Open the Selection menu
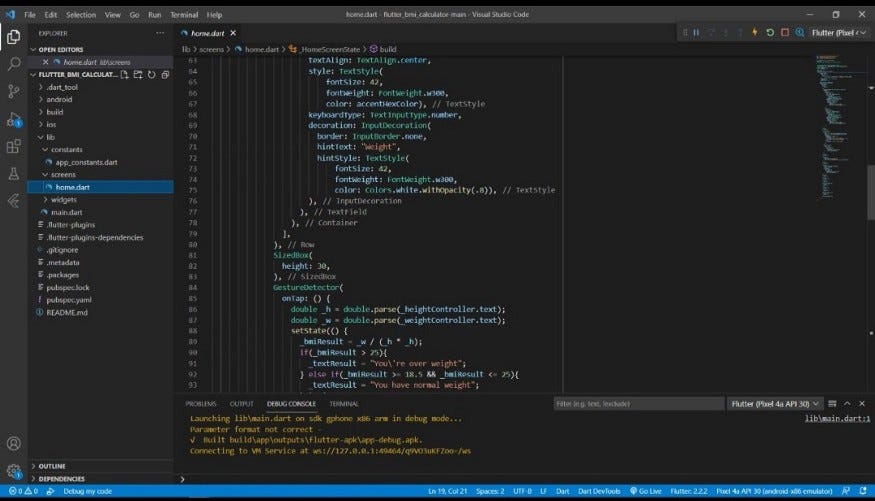 [x=81, y=15]
